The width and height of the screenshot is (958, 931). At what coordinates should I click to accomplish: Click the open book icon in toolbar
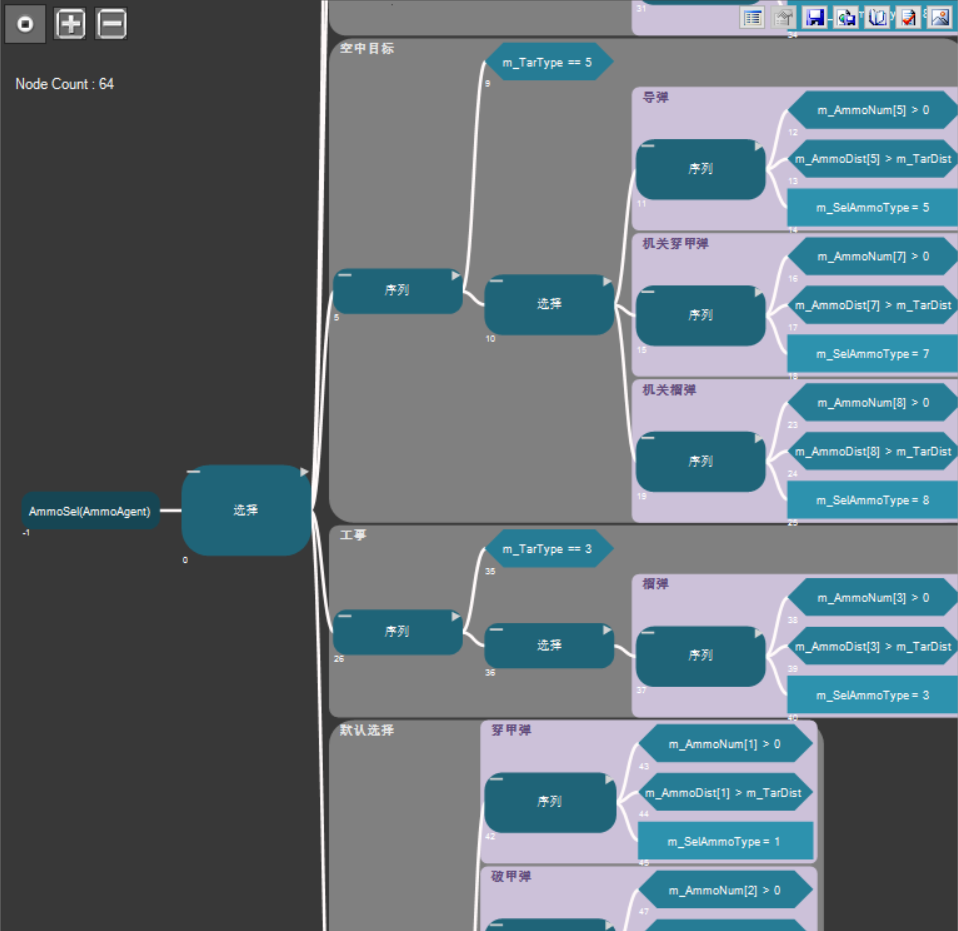[876, 17]
